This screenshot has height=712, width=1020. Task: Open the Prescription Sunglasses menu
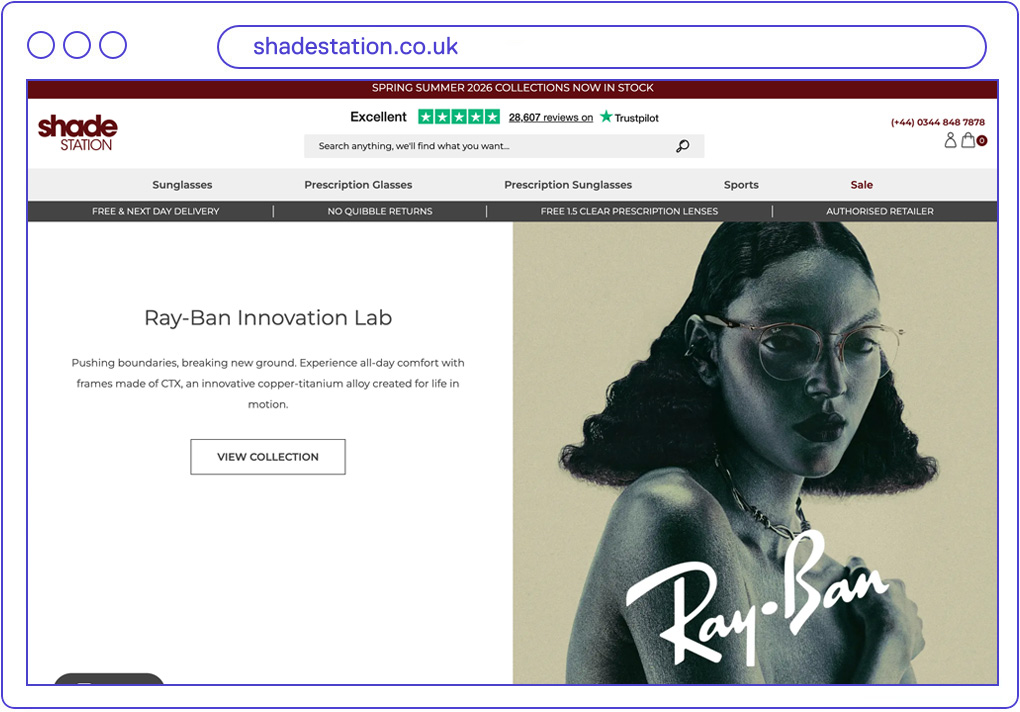click(568, 185)
